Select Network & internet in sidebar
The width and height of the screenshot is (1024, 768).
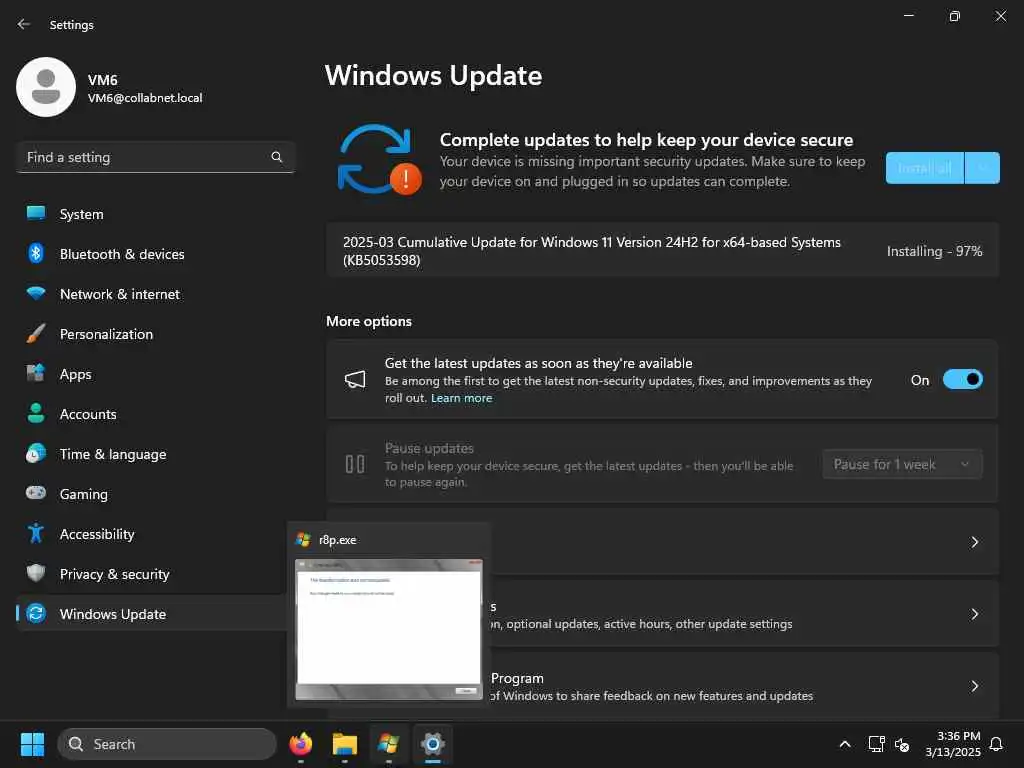(x=120, y=294)
